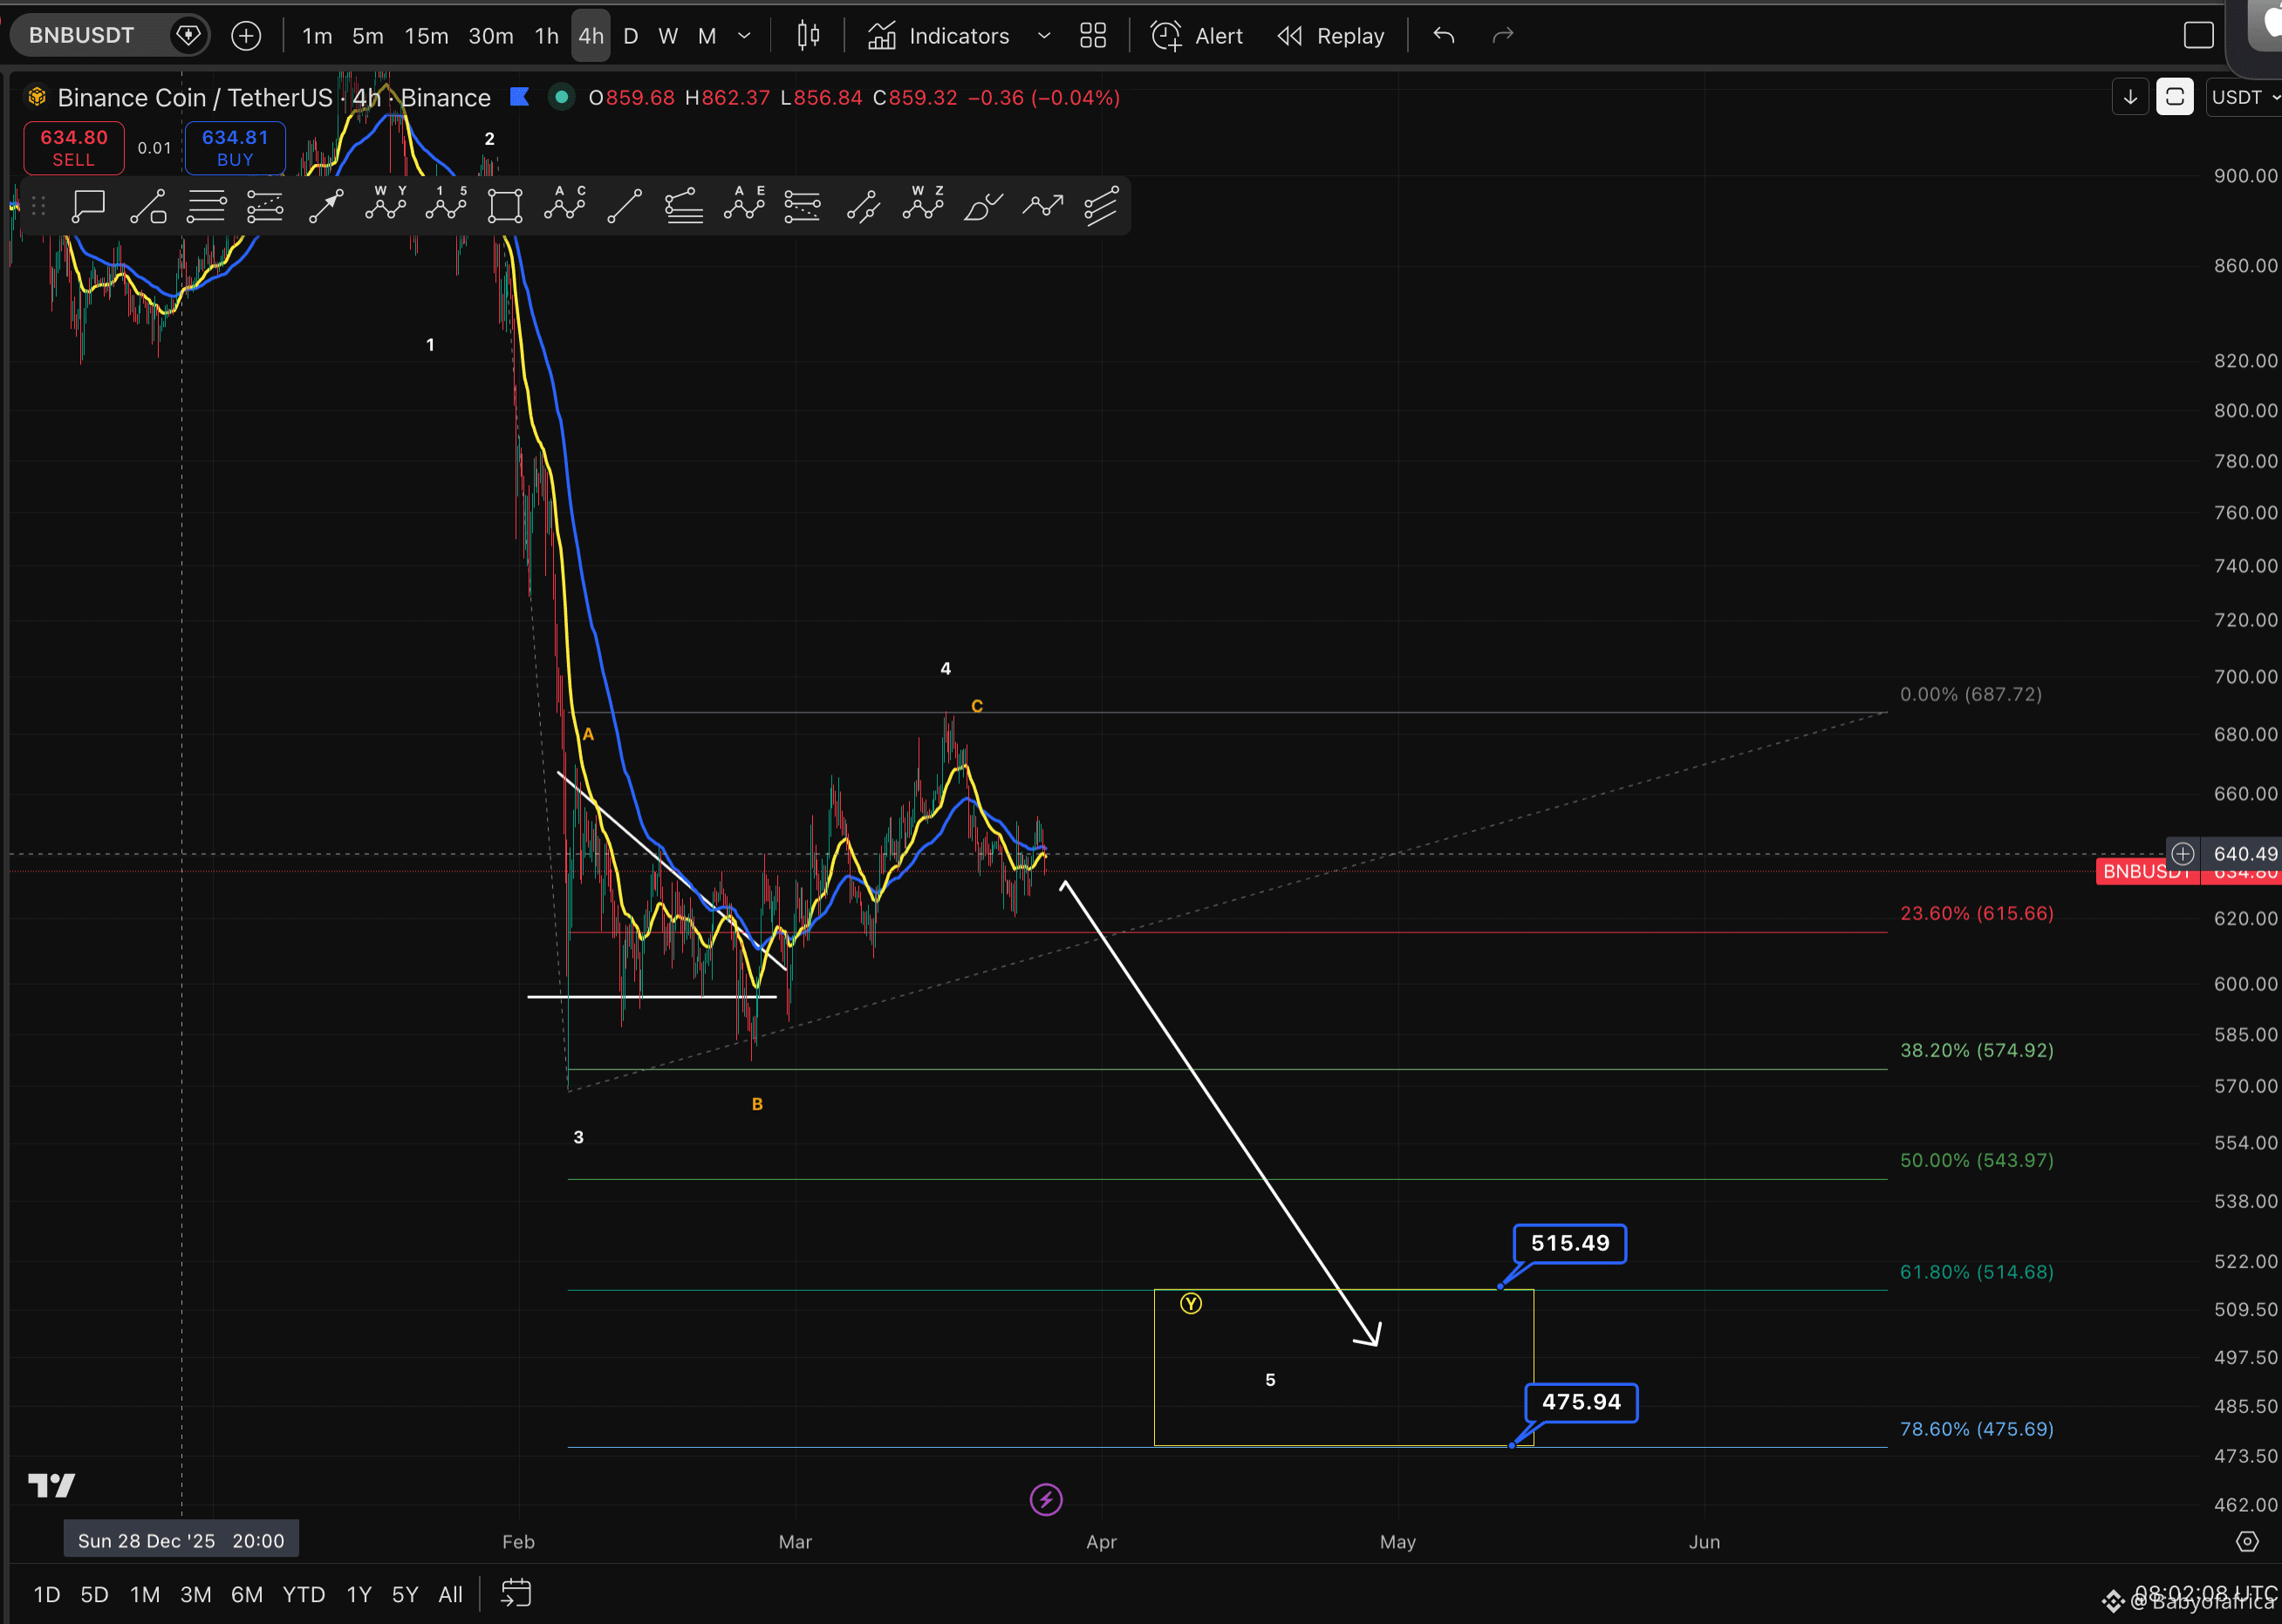Select the Fib Retracement tool

(207, 206)
